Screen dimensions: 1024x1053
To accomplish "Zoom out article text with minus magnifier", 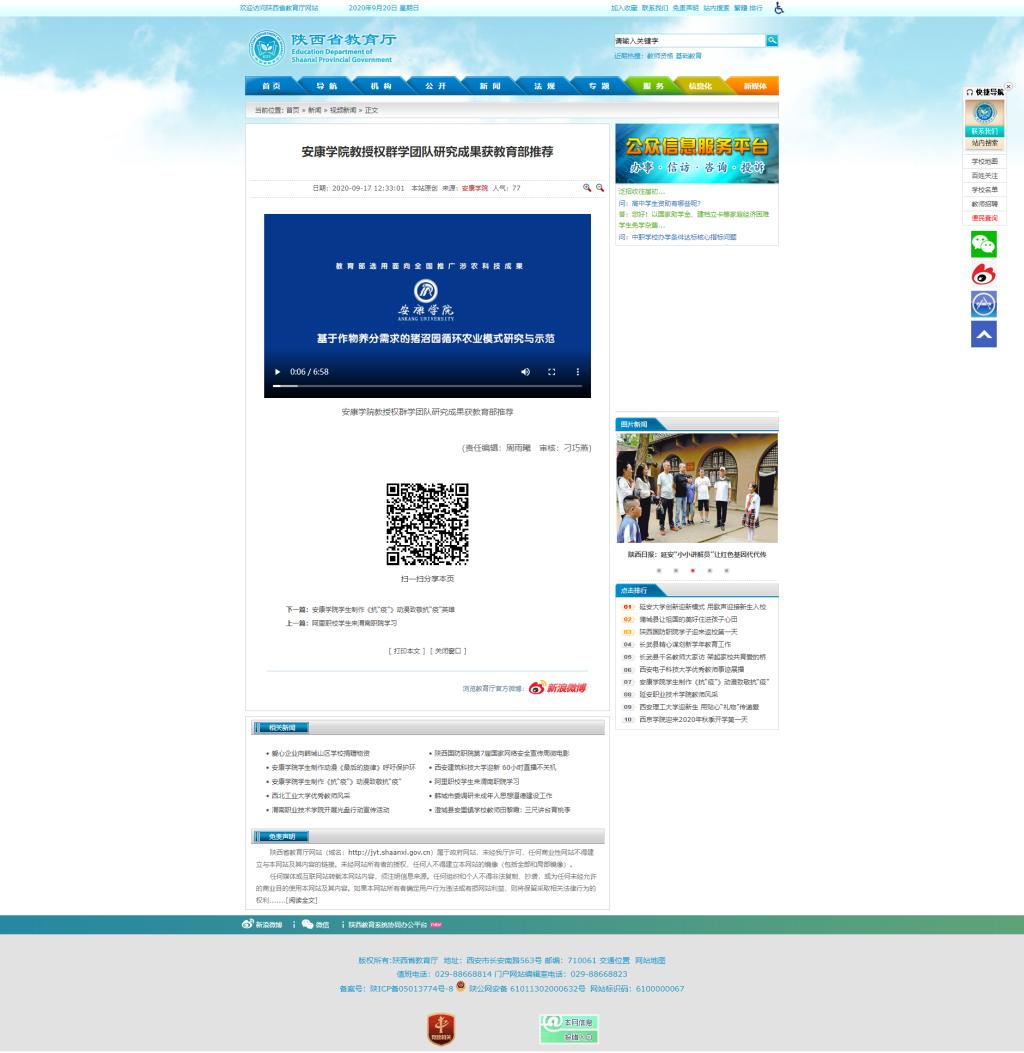I will click(x=600, y=187).
